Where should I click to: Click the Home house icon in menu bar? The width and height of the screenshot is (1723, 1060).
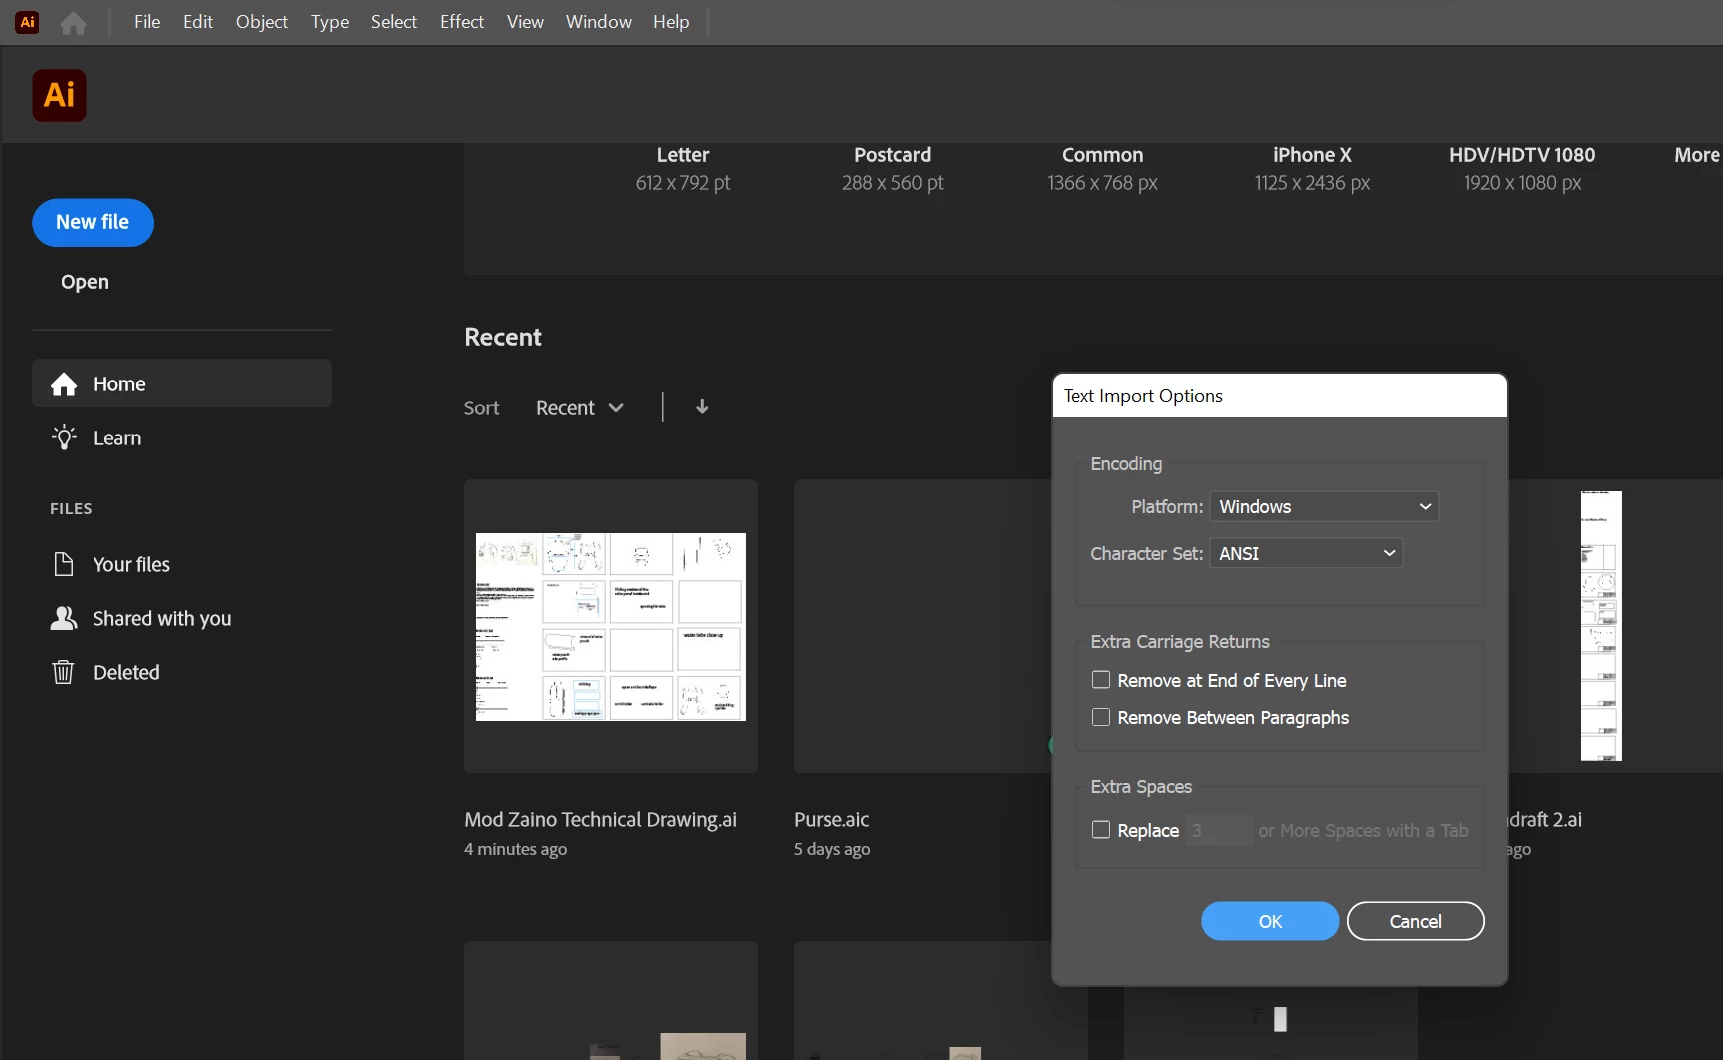tap(73, 22)
